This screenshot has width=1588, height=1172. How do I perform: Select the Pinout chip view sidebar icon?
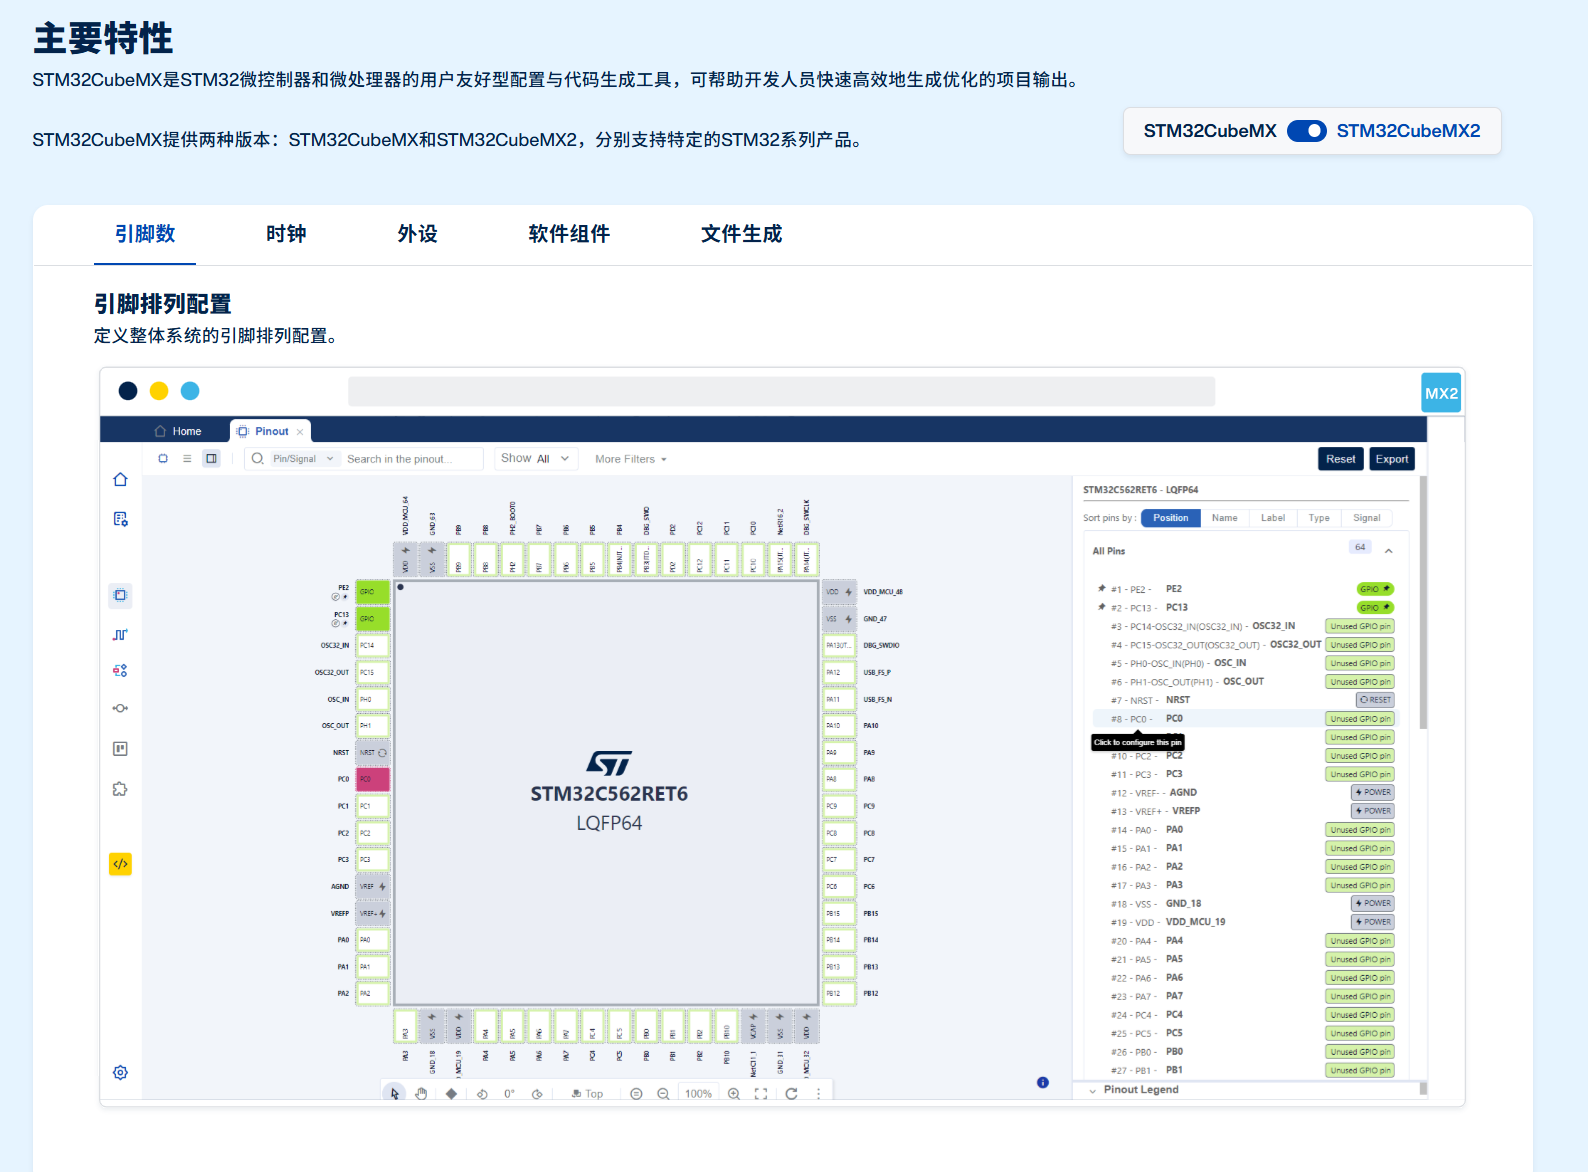[120, 595]
